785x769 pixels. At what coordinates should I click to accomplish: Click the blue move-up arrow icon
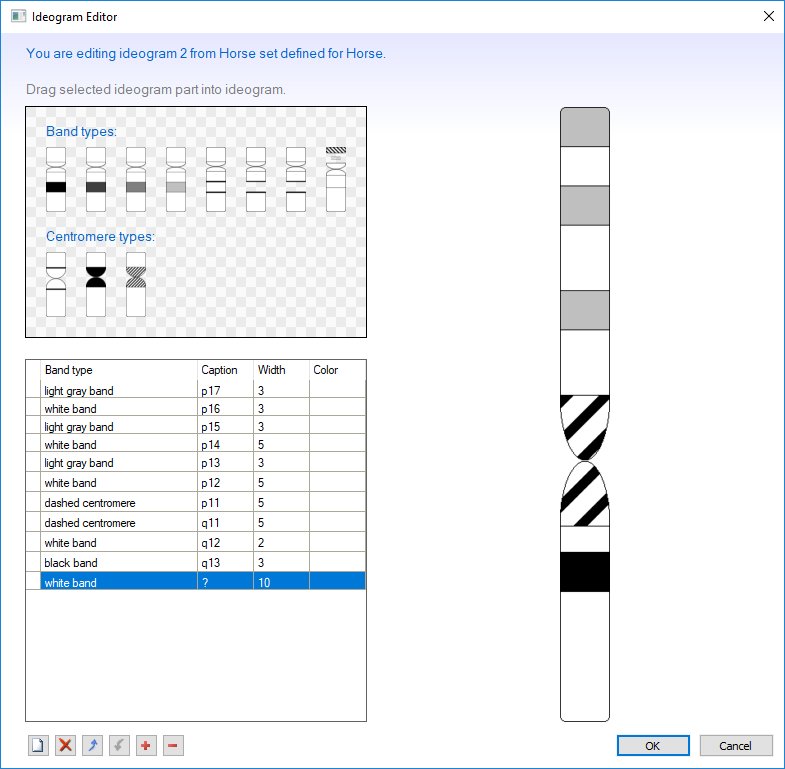(x=93, y=745)
